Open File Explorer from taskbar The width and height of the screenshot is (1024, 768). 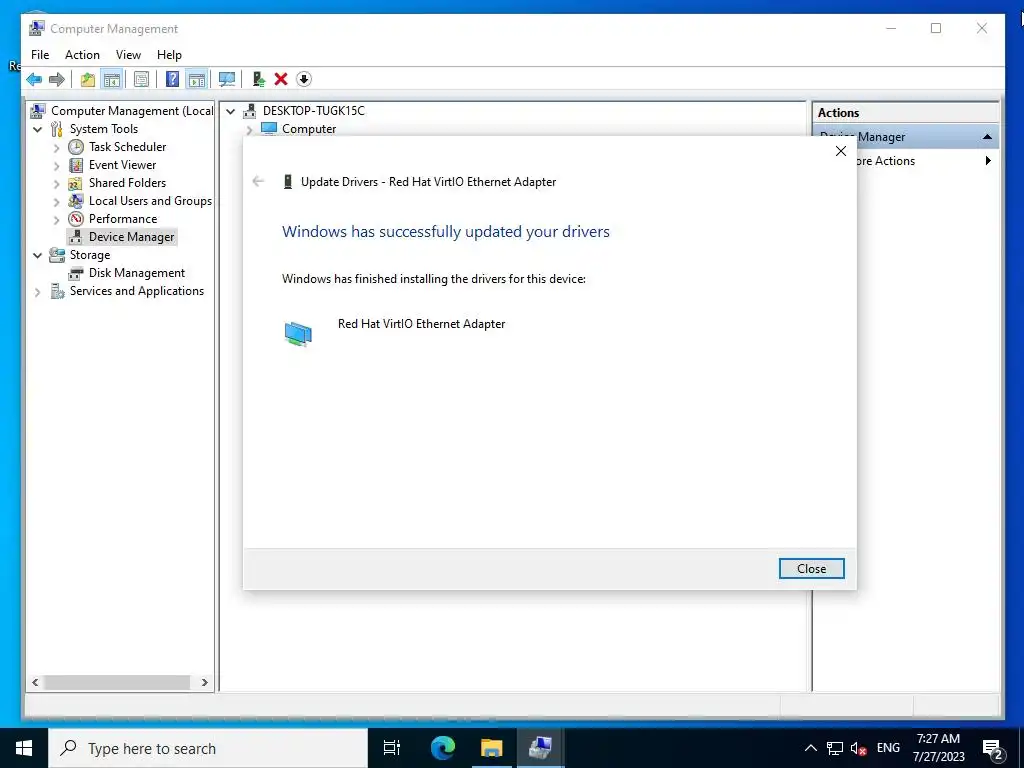pos(492,748)
